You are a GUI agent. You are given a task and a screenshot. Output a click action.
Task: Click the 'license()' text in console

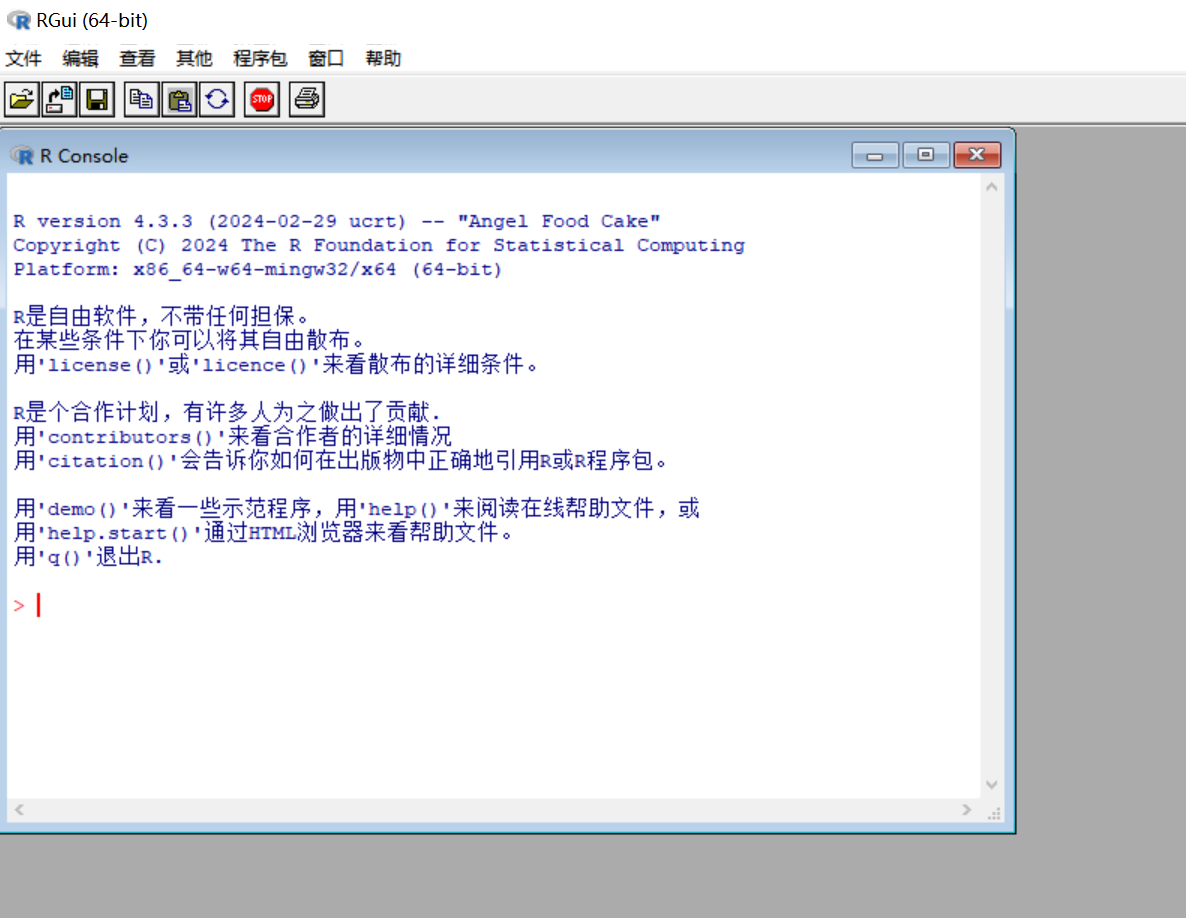pos(100,365)
